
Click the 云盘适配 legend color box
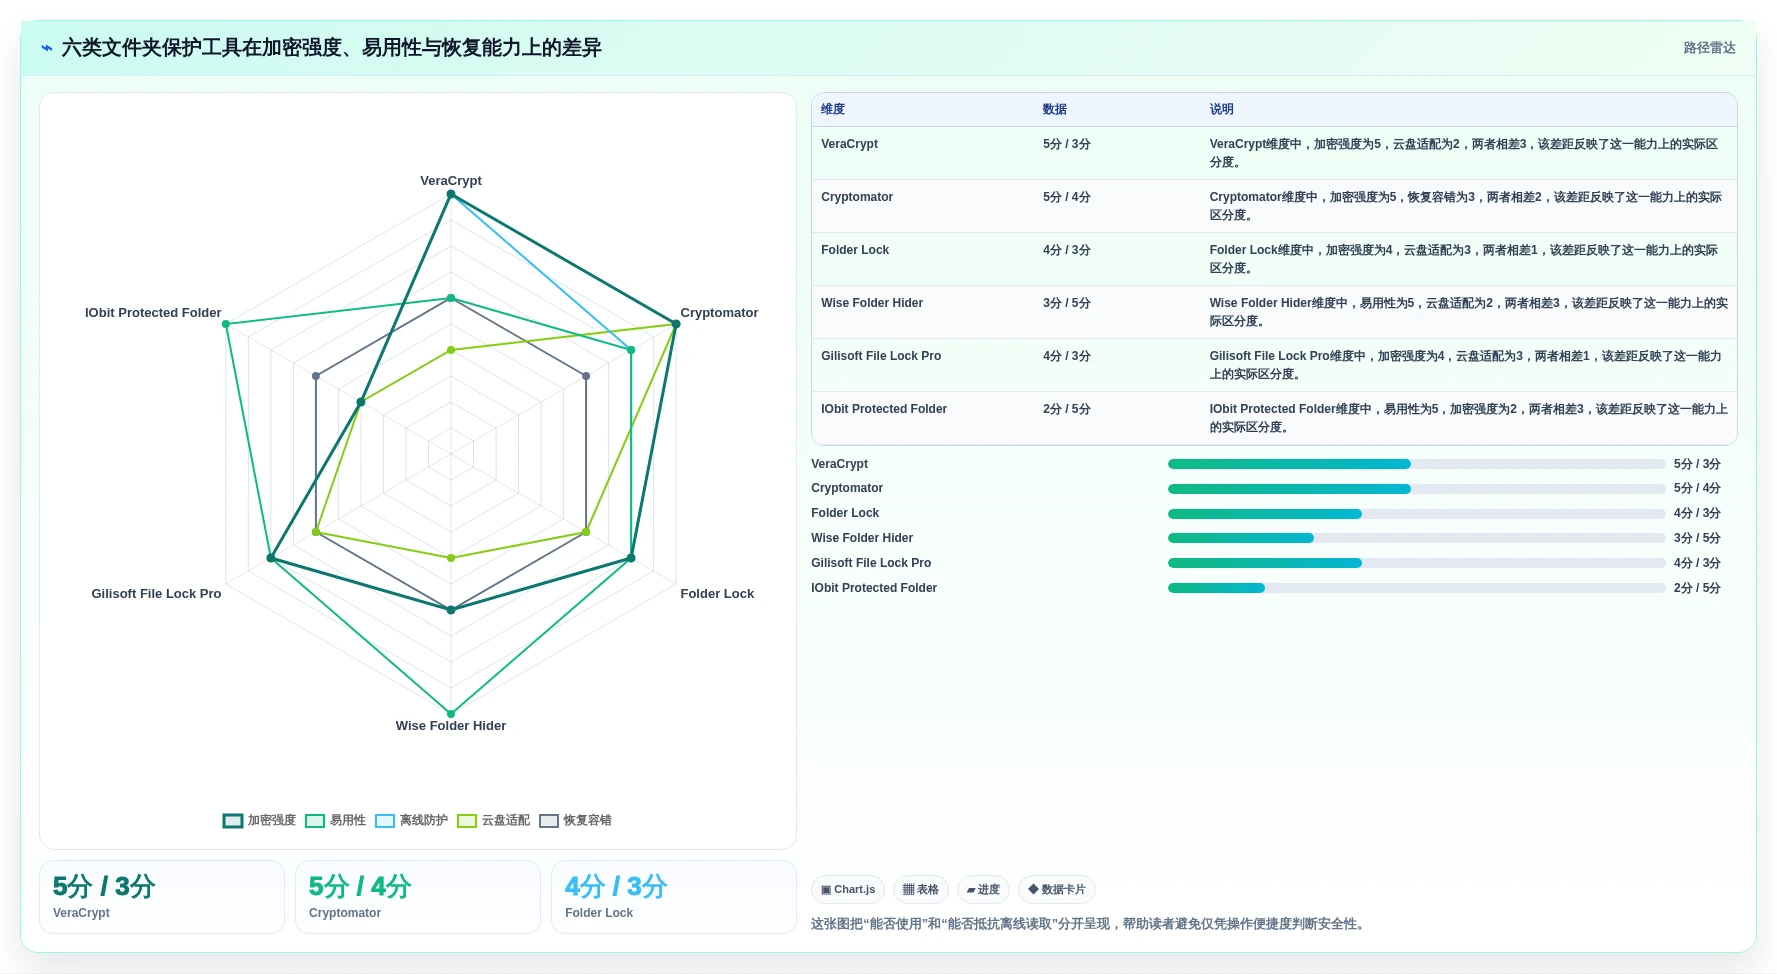(x=466, y=821)
